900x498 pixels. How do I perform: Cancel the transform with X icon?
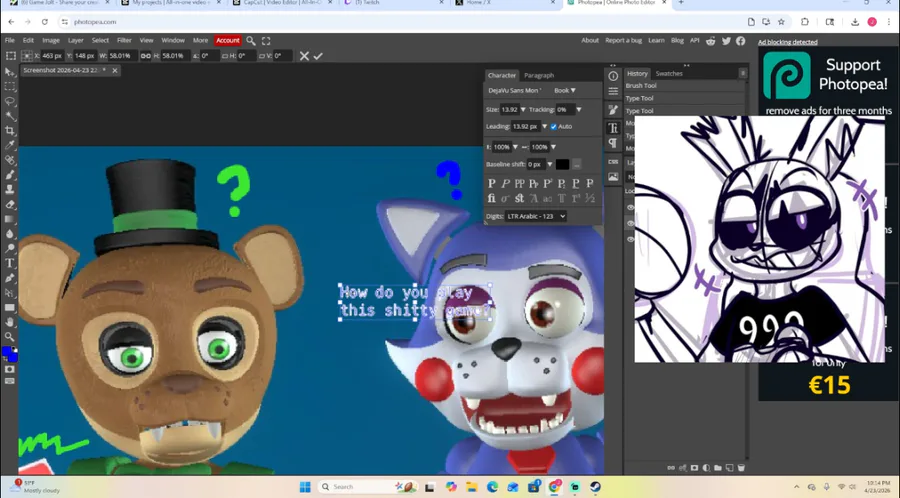point(304,56)
